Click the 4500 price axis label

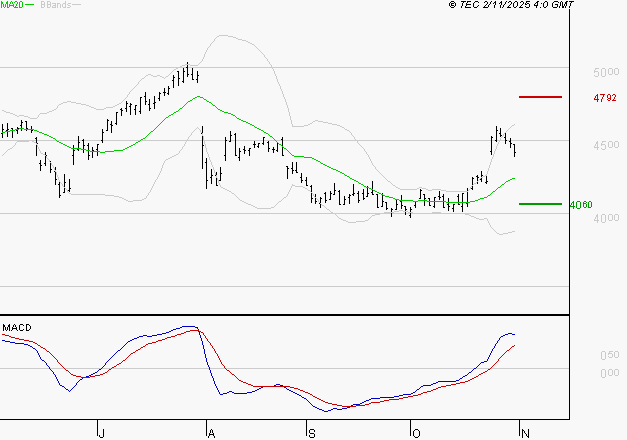[x=606, y=145]
